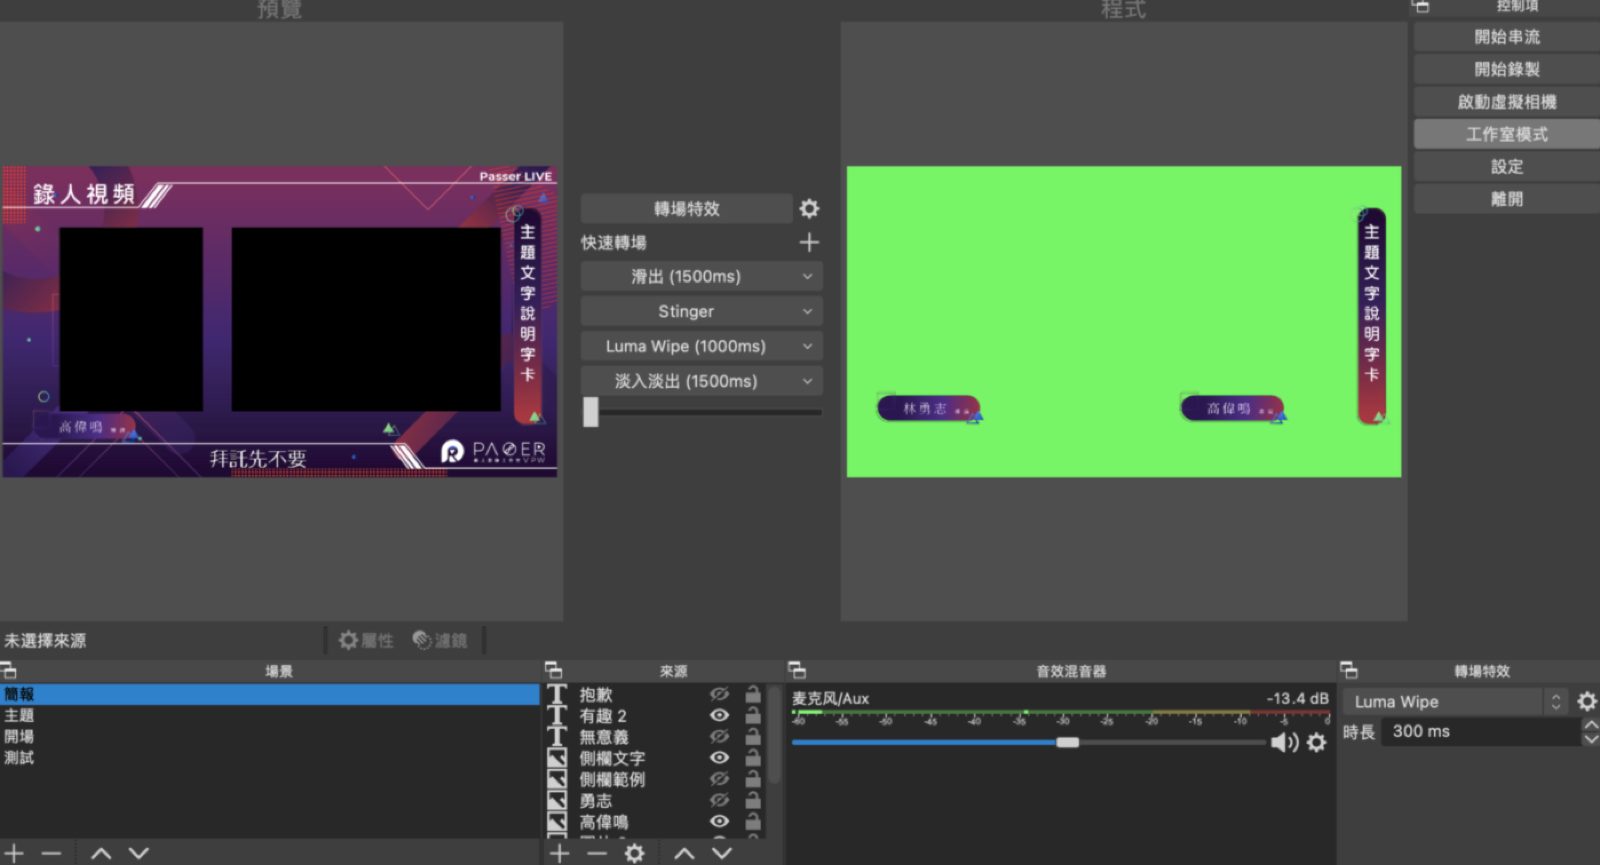
Task: Pop out the scenes dock panel
Action: point(9,670)
